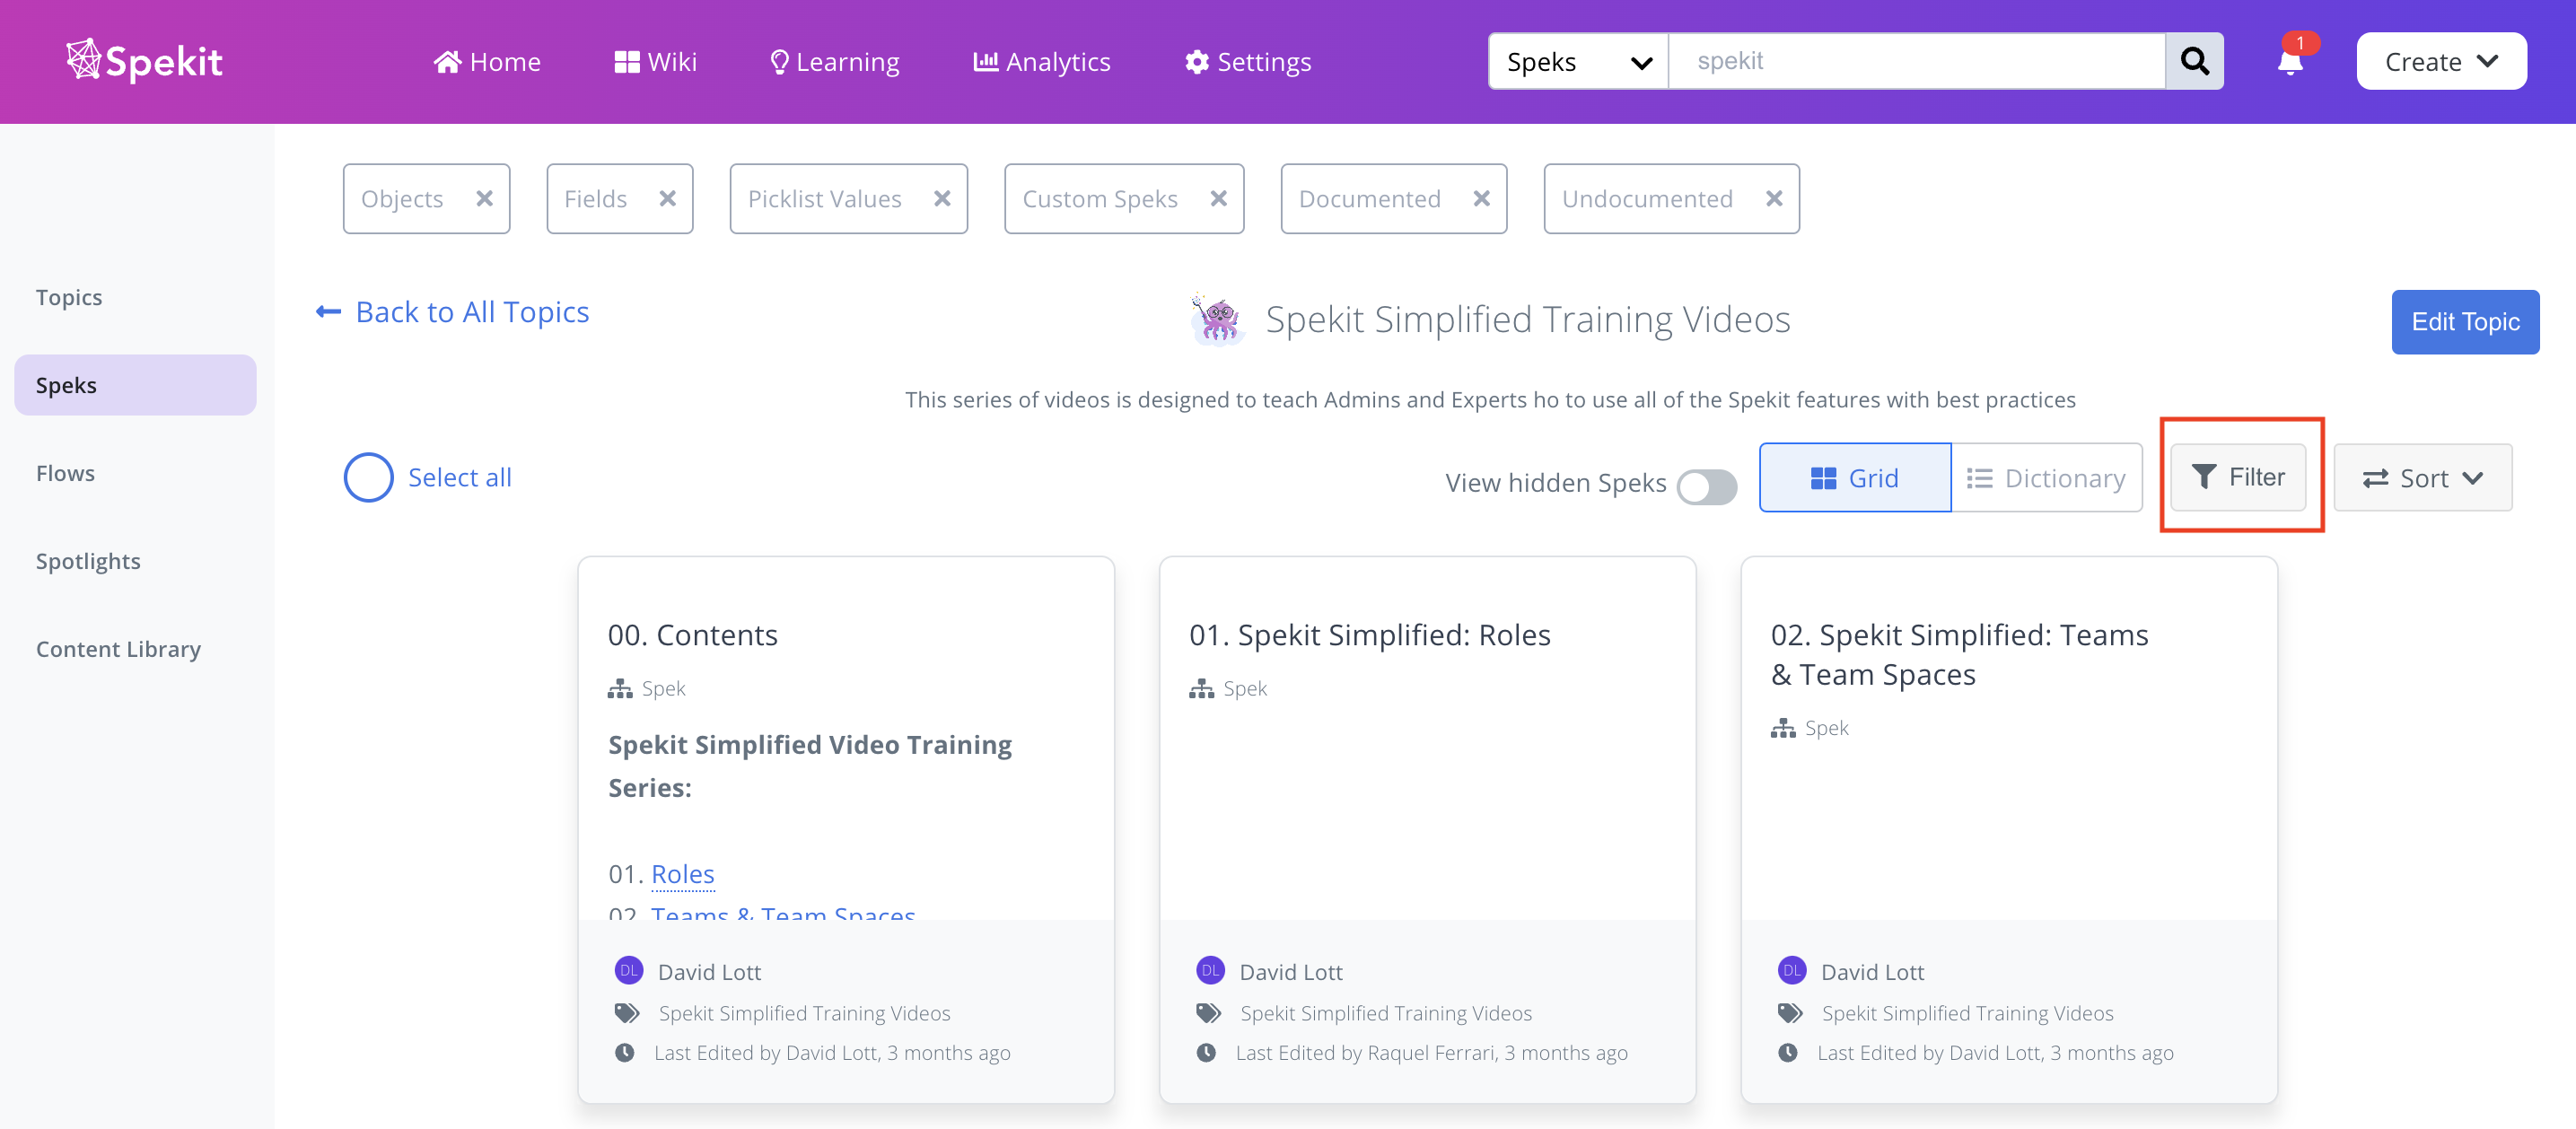This screenshot has height=1129, width=2576.
Task: Remove the Objects filter chip
Action: coord(485,198)
